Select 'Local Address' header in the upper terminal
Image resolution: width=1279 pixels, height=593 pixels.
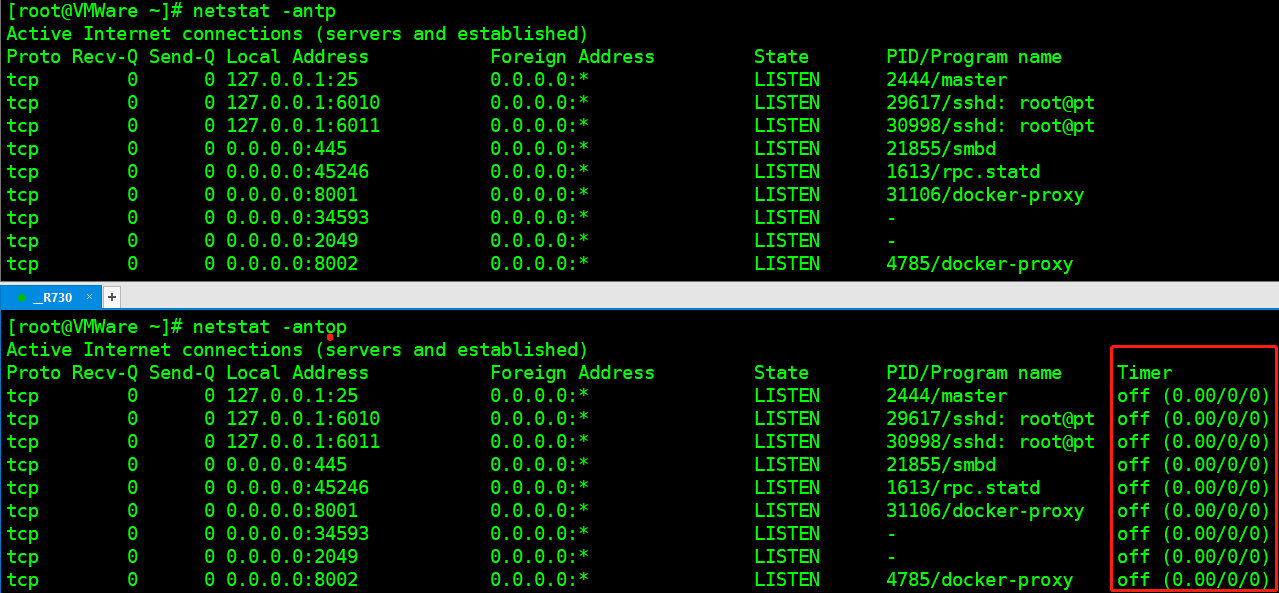pos(297,57)
